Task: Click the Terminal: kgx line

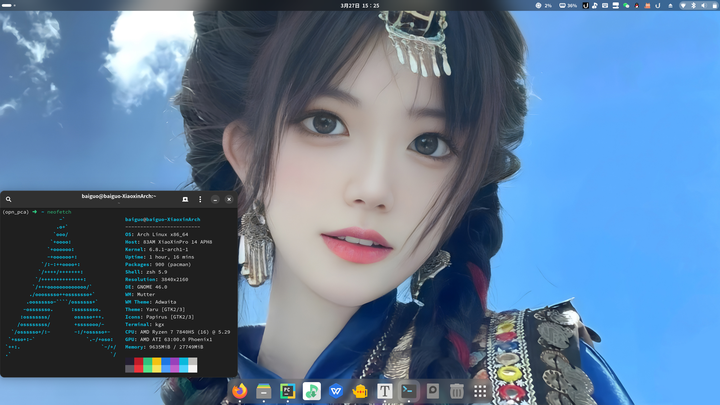Action: tap(145, 324)
